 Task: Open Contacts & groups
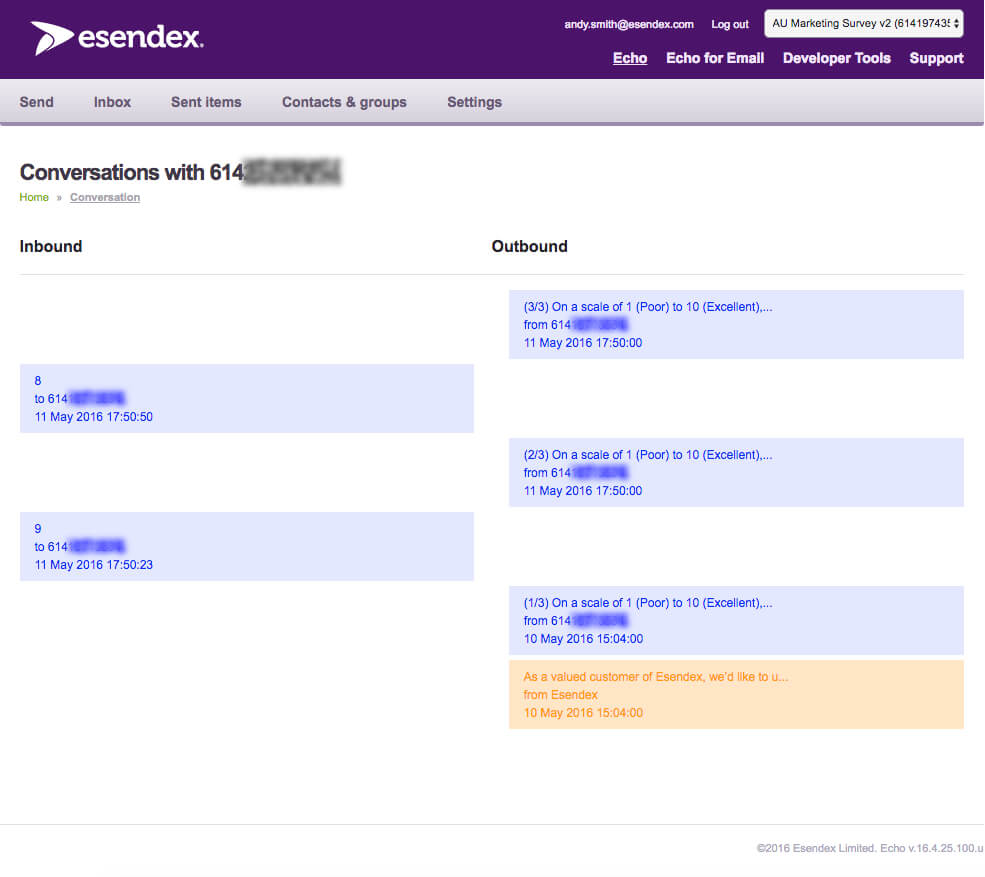coord(344,102)
